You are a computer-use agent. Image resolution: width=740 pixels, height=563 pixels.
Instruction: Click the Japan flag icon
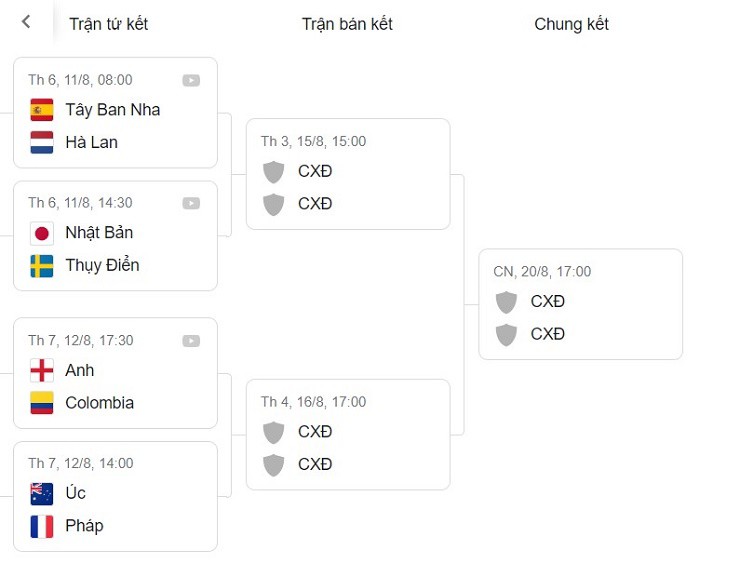coord(42,233)
